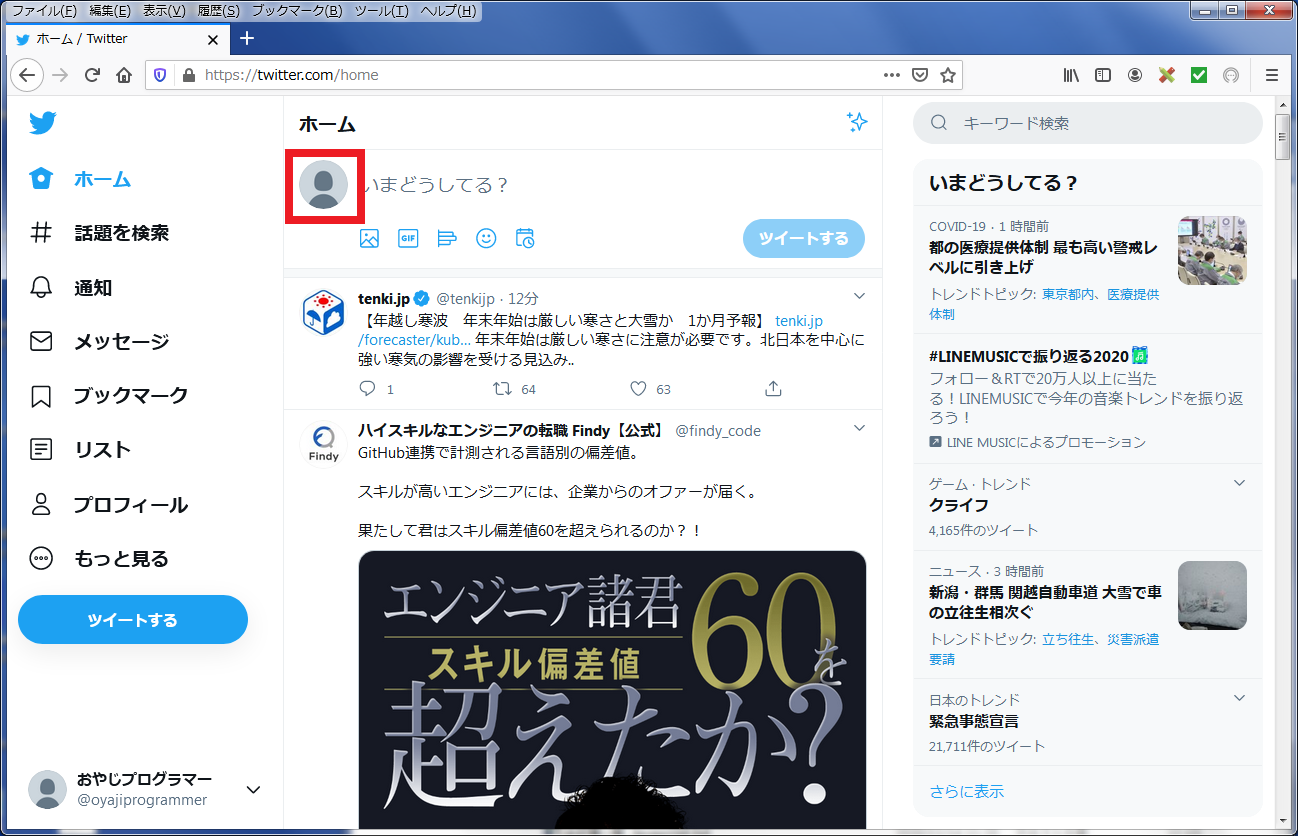The image size is (1298, 836).
Task: Open page actions three-dot menu
Action: pos(892,75)
